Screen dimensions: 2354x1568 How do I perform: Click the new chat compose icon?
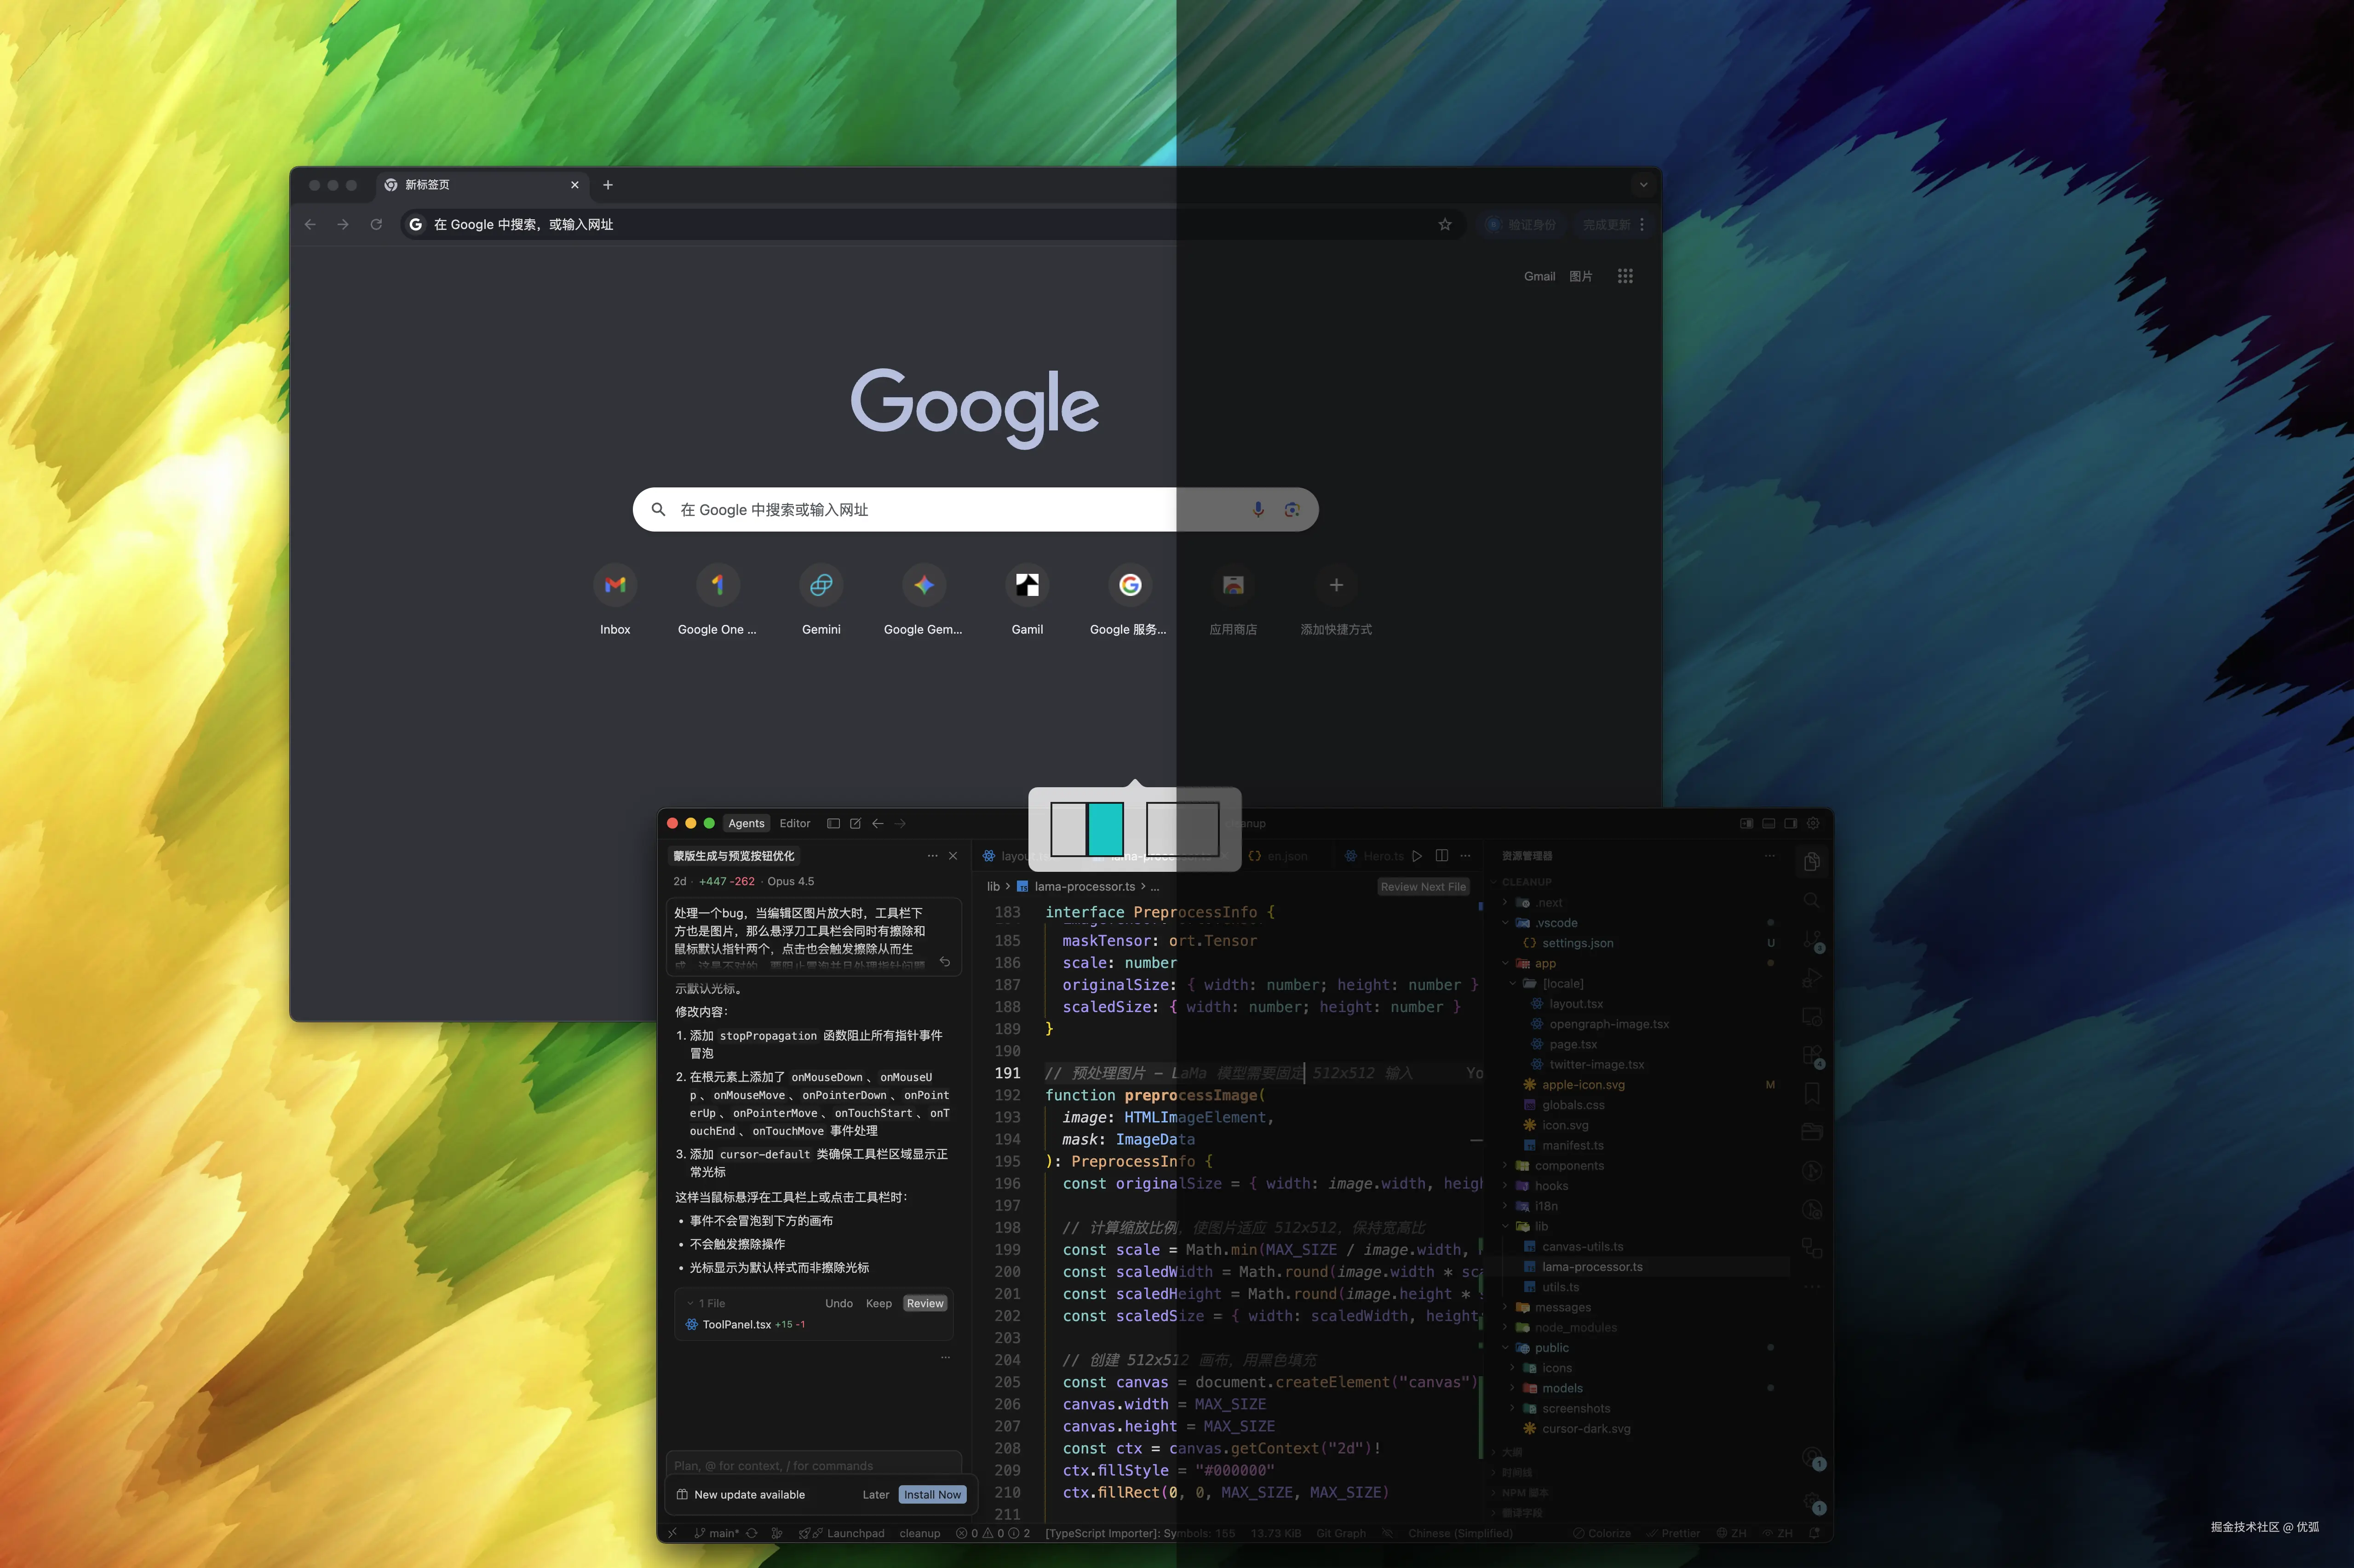(855, 823)
